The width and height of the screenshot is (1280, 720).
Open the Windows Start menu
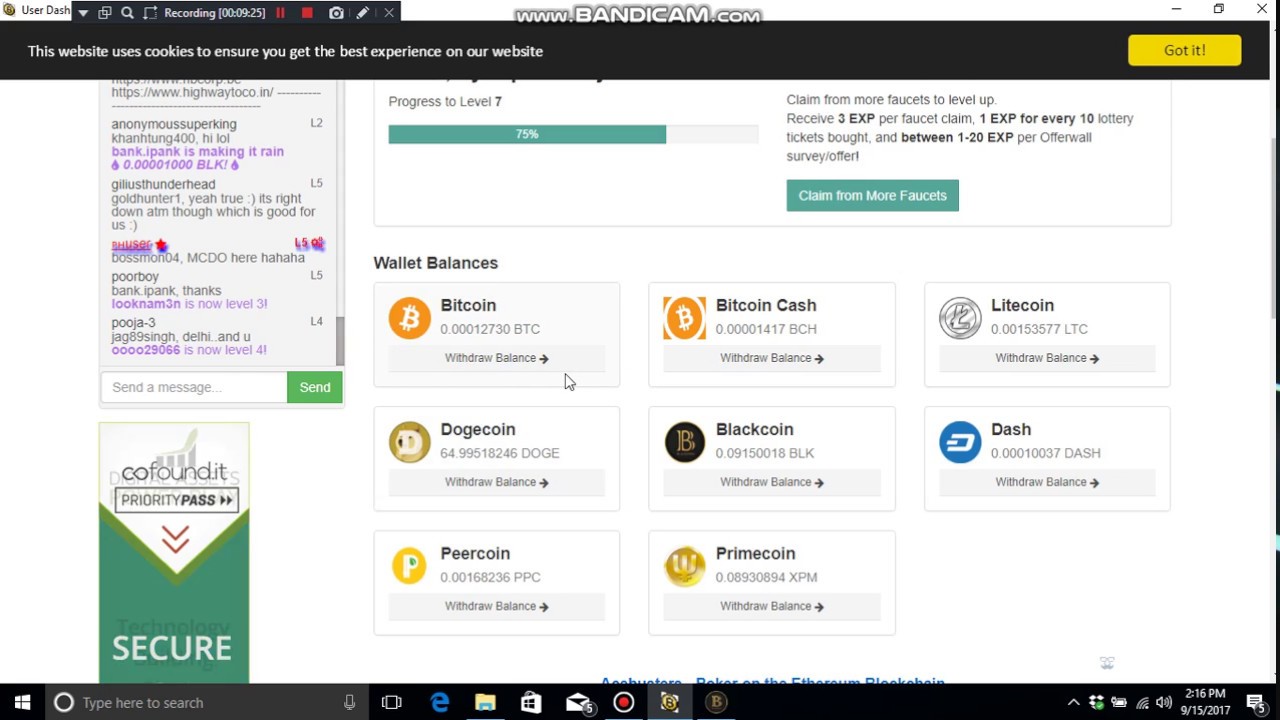pyautogui.click(x=23, y=702)
